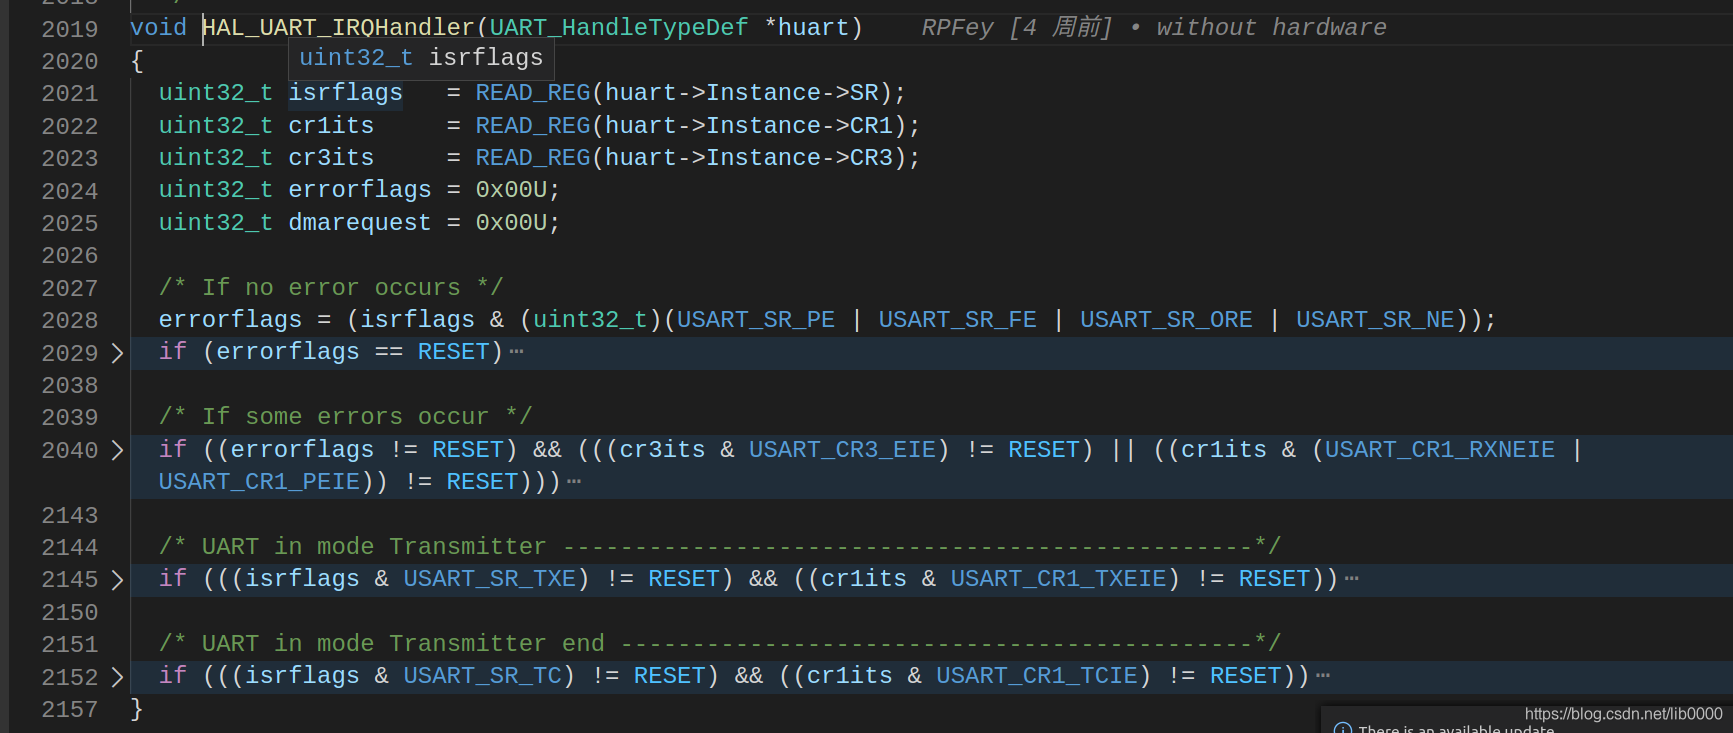Click the closing brace on line 2157

[137, 709]
